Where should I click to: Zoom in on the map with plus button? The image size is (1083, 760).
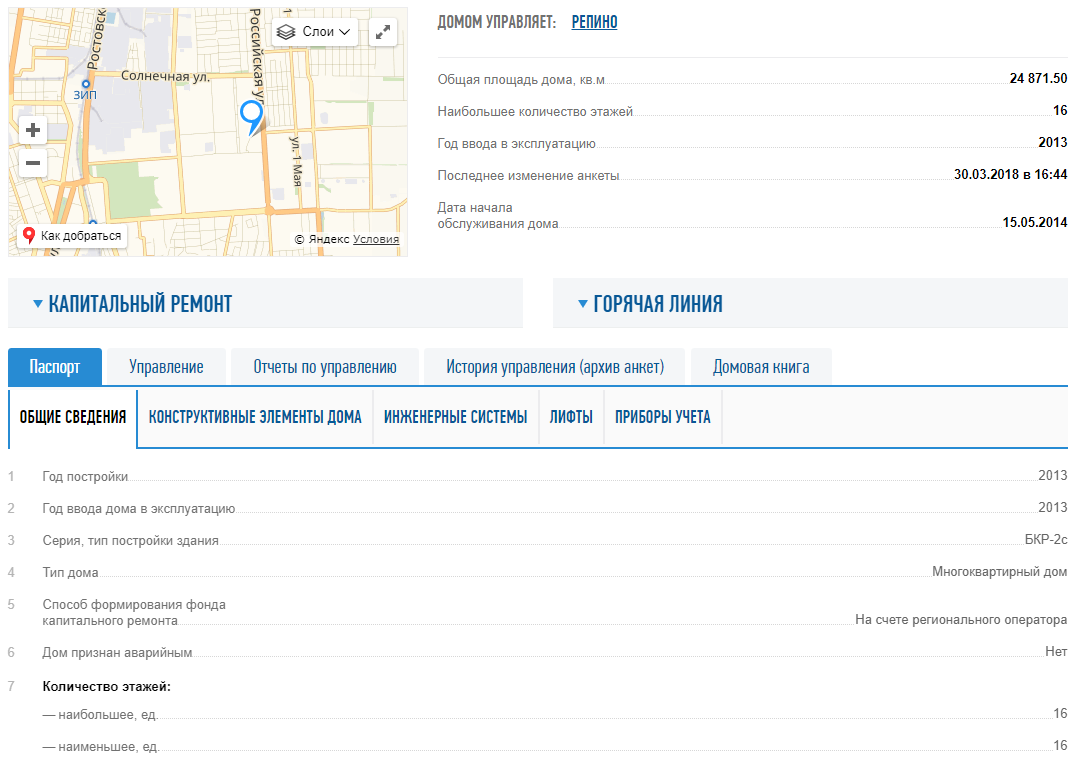click(33, 130)
